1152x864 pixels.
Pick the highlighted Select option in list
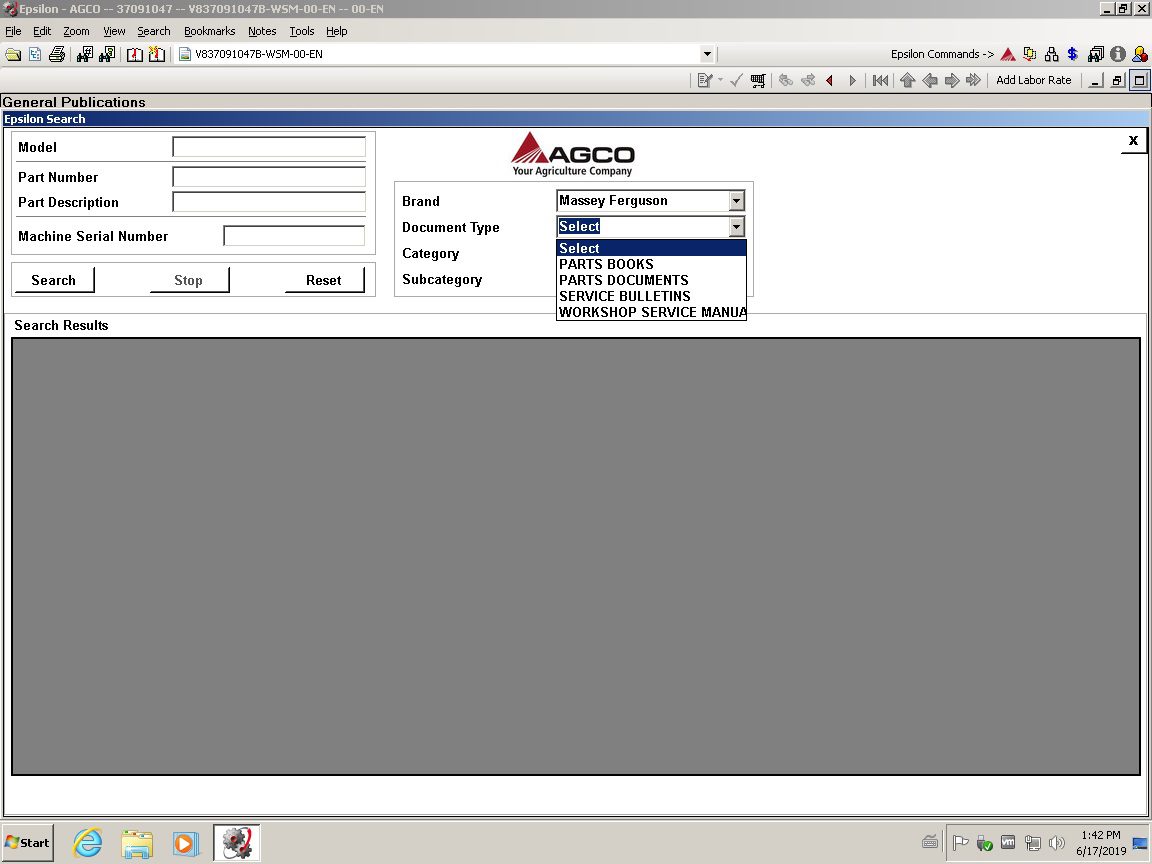point(651,248)
